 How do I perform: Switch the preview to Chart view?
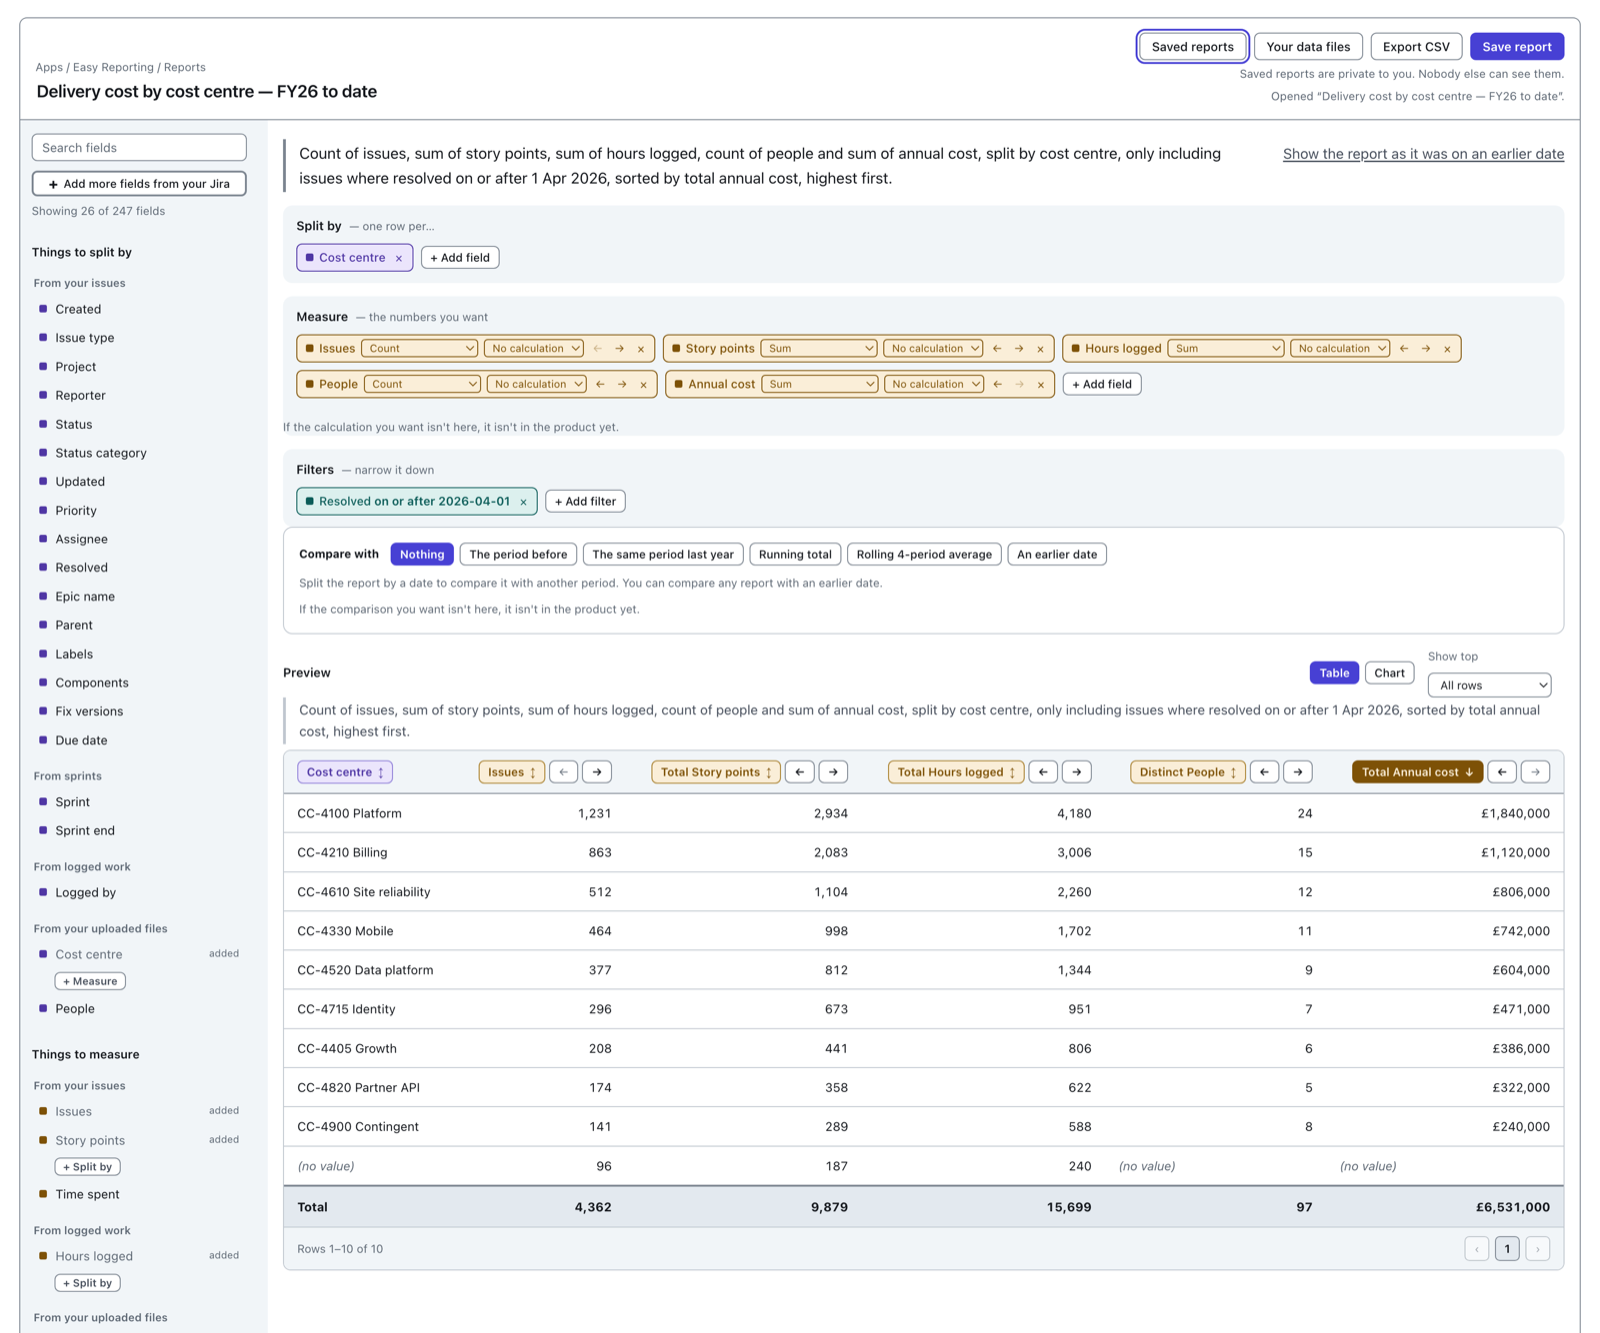[x=1389, y=673]
